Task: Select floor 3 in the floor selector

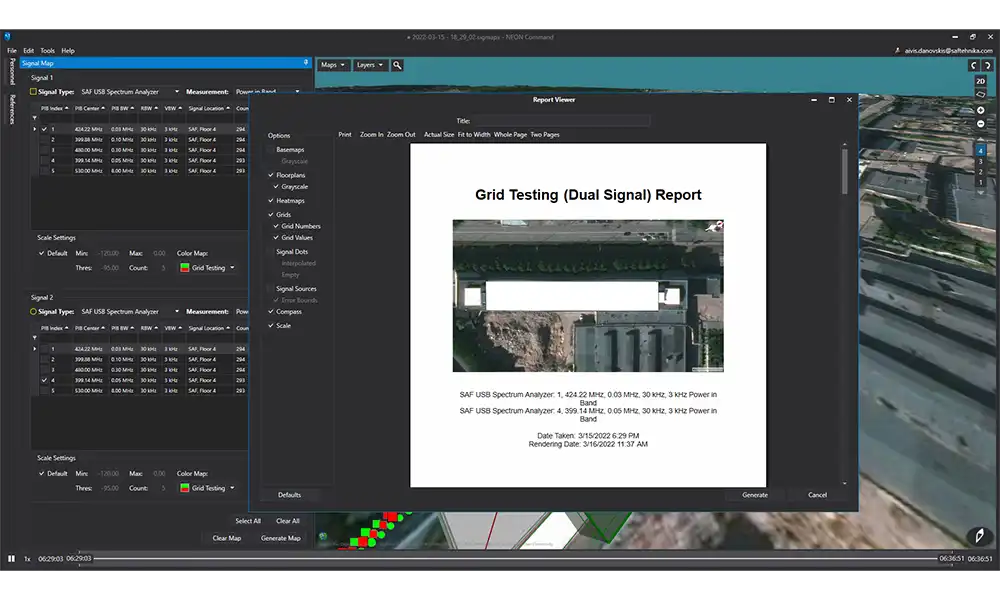Action: pyautogui.click(x=981, y=162)
